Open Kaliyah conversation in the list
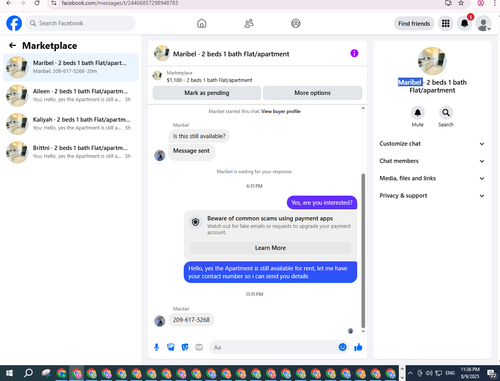The width and height of the screenshot is (500, 381). point(71,124)
